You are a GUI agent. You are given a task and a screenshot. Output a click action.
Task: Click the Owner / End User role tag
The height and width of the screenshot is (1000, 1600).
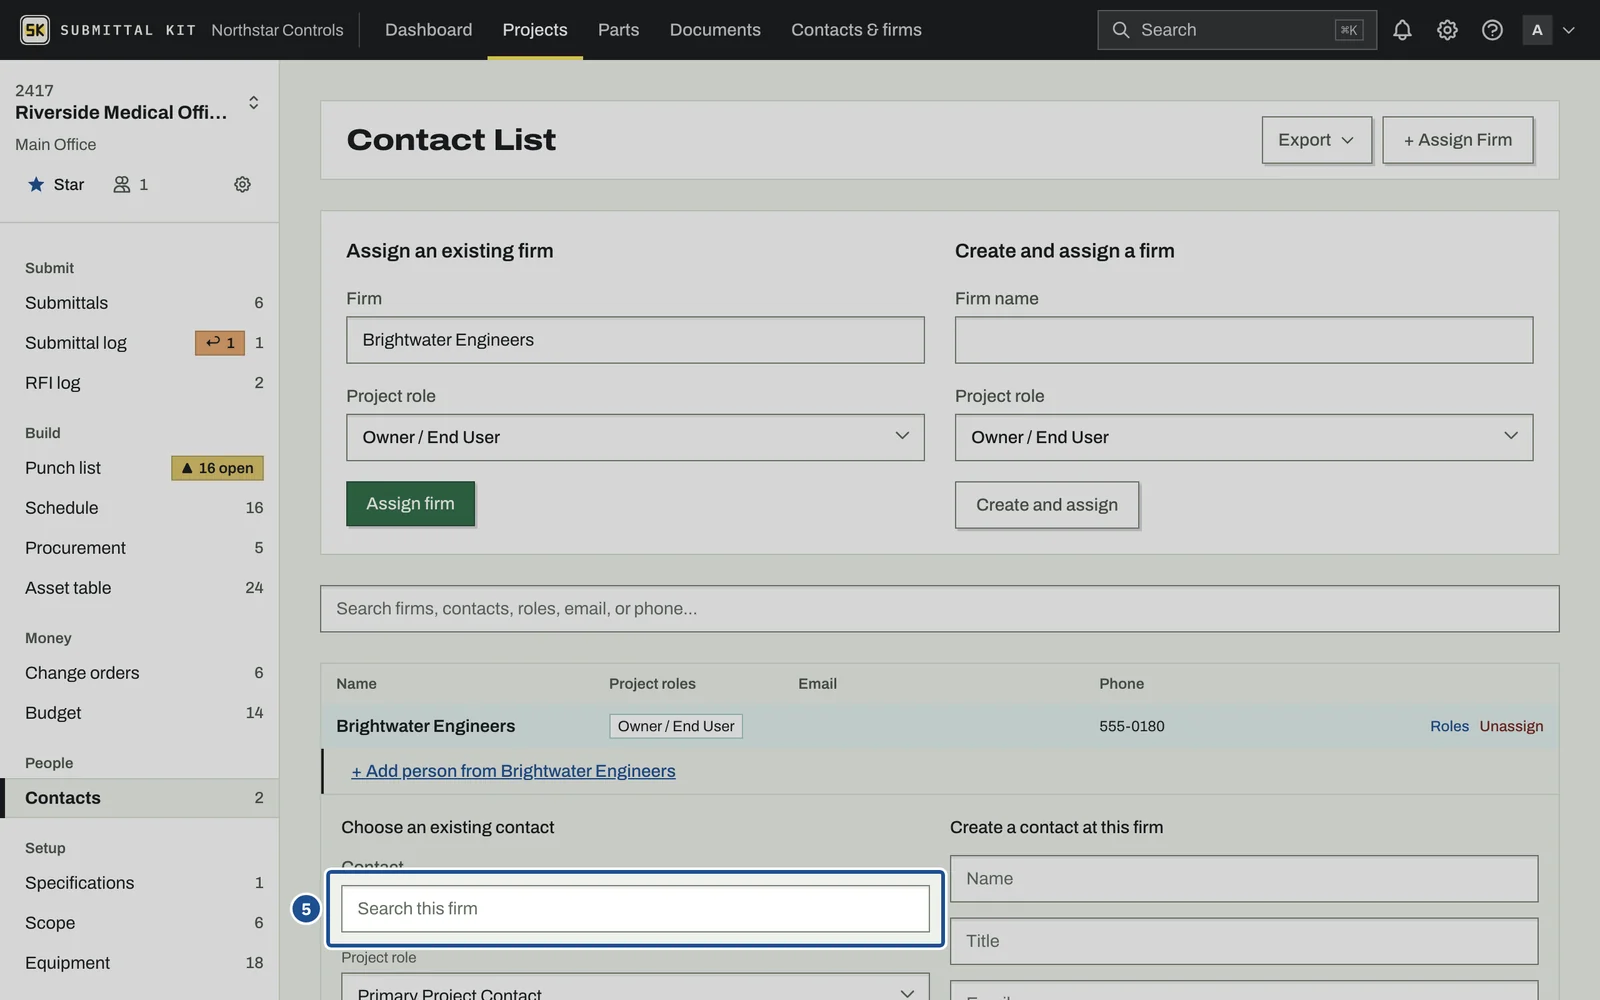click(x=676, y=726)
